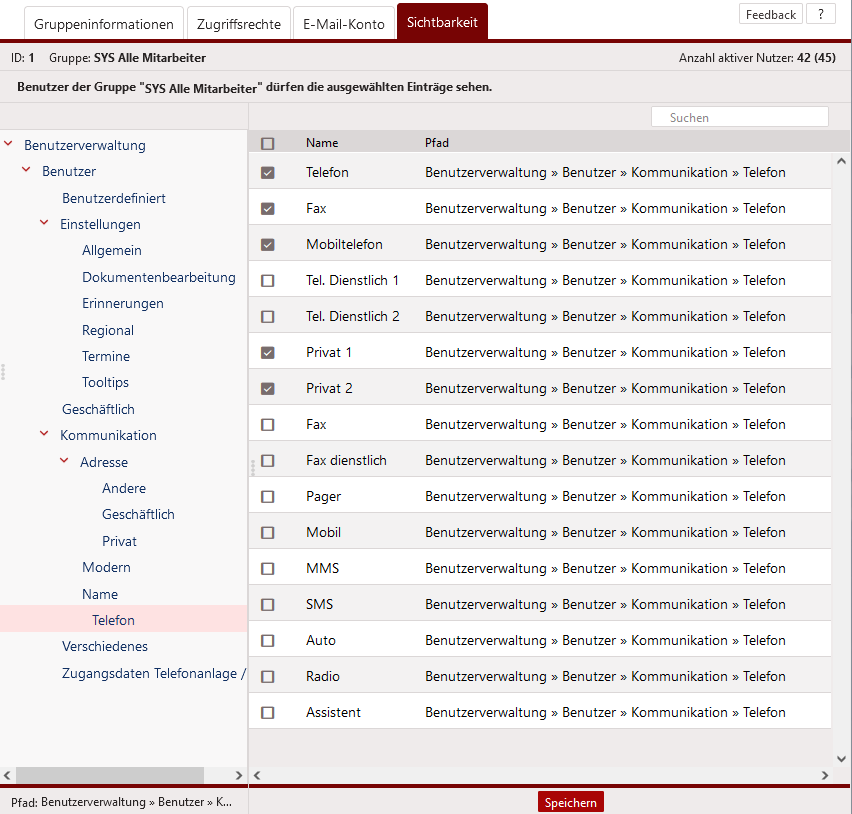
Task: Select Dokumentenbearbeitung in the tree
Action: click(x=159, y=277)
